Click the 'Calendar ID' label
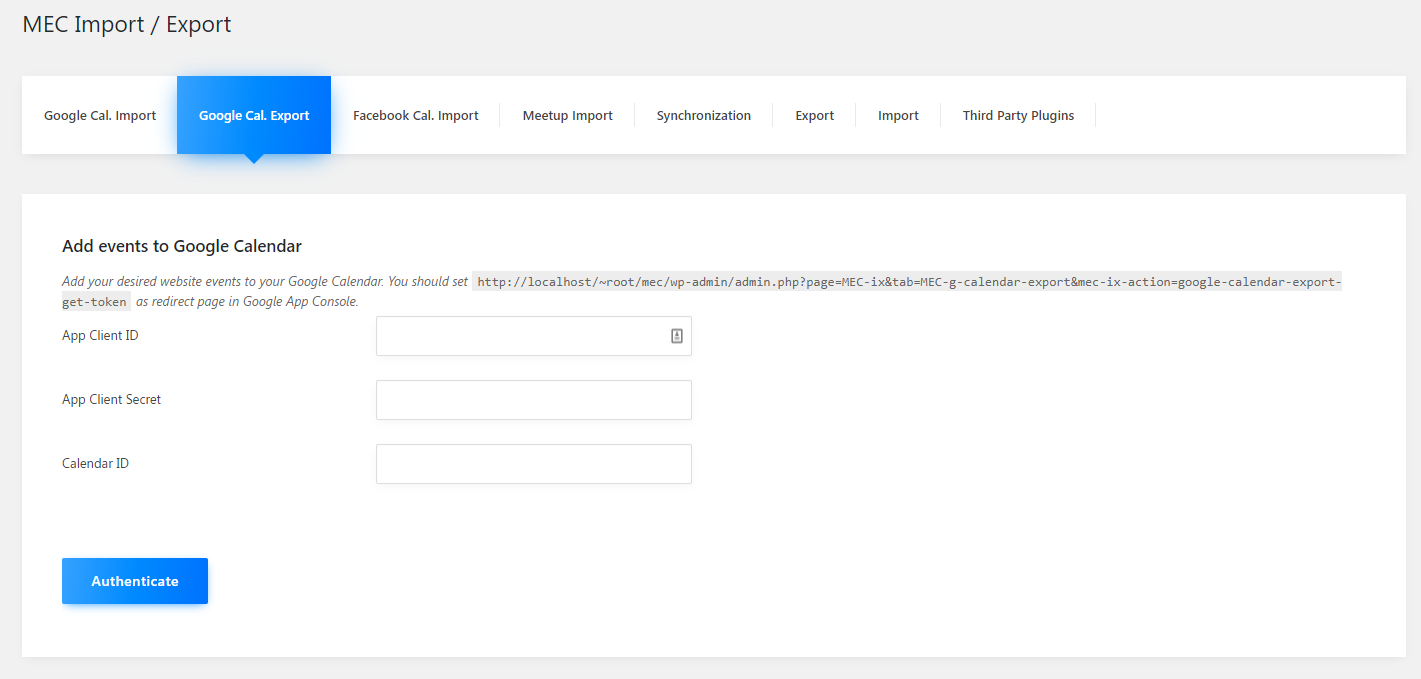This screenshot has width=1421, height=679. pos(95,463)
